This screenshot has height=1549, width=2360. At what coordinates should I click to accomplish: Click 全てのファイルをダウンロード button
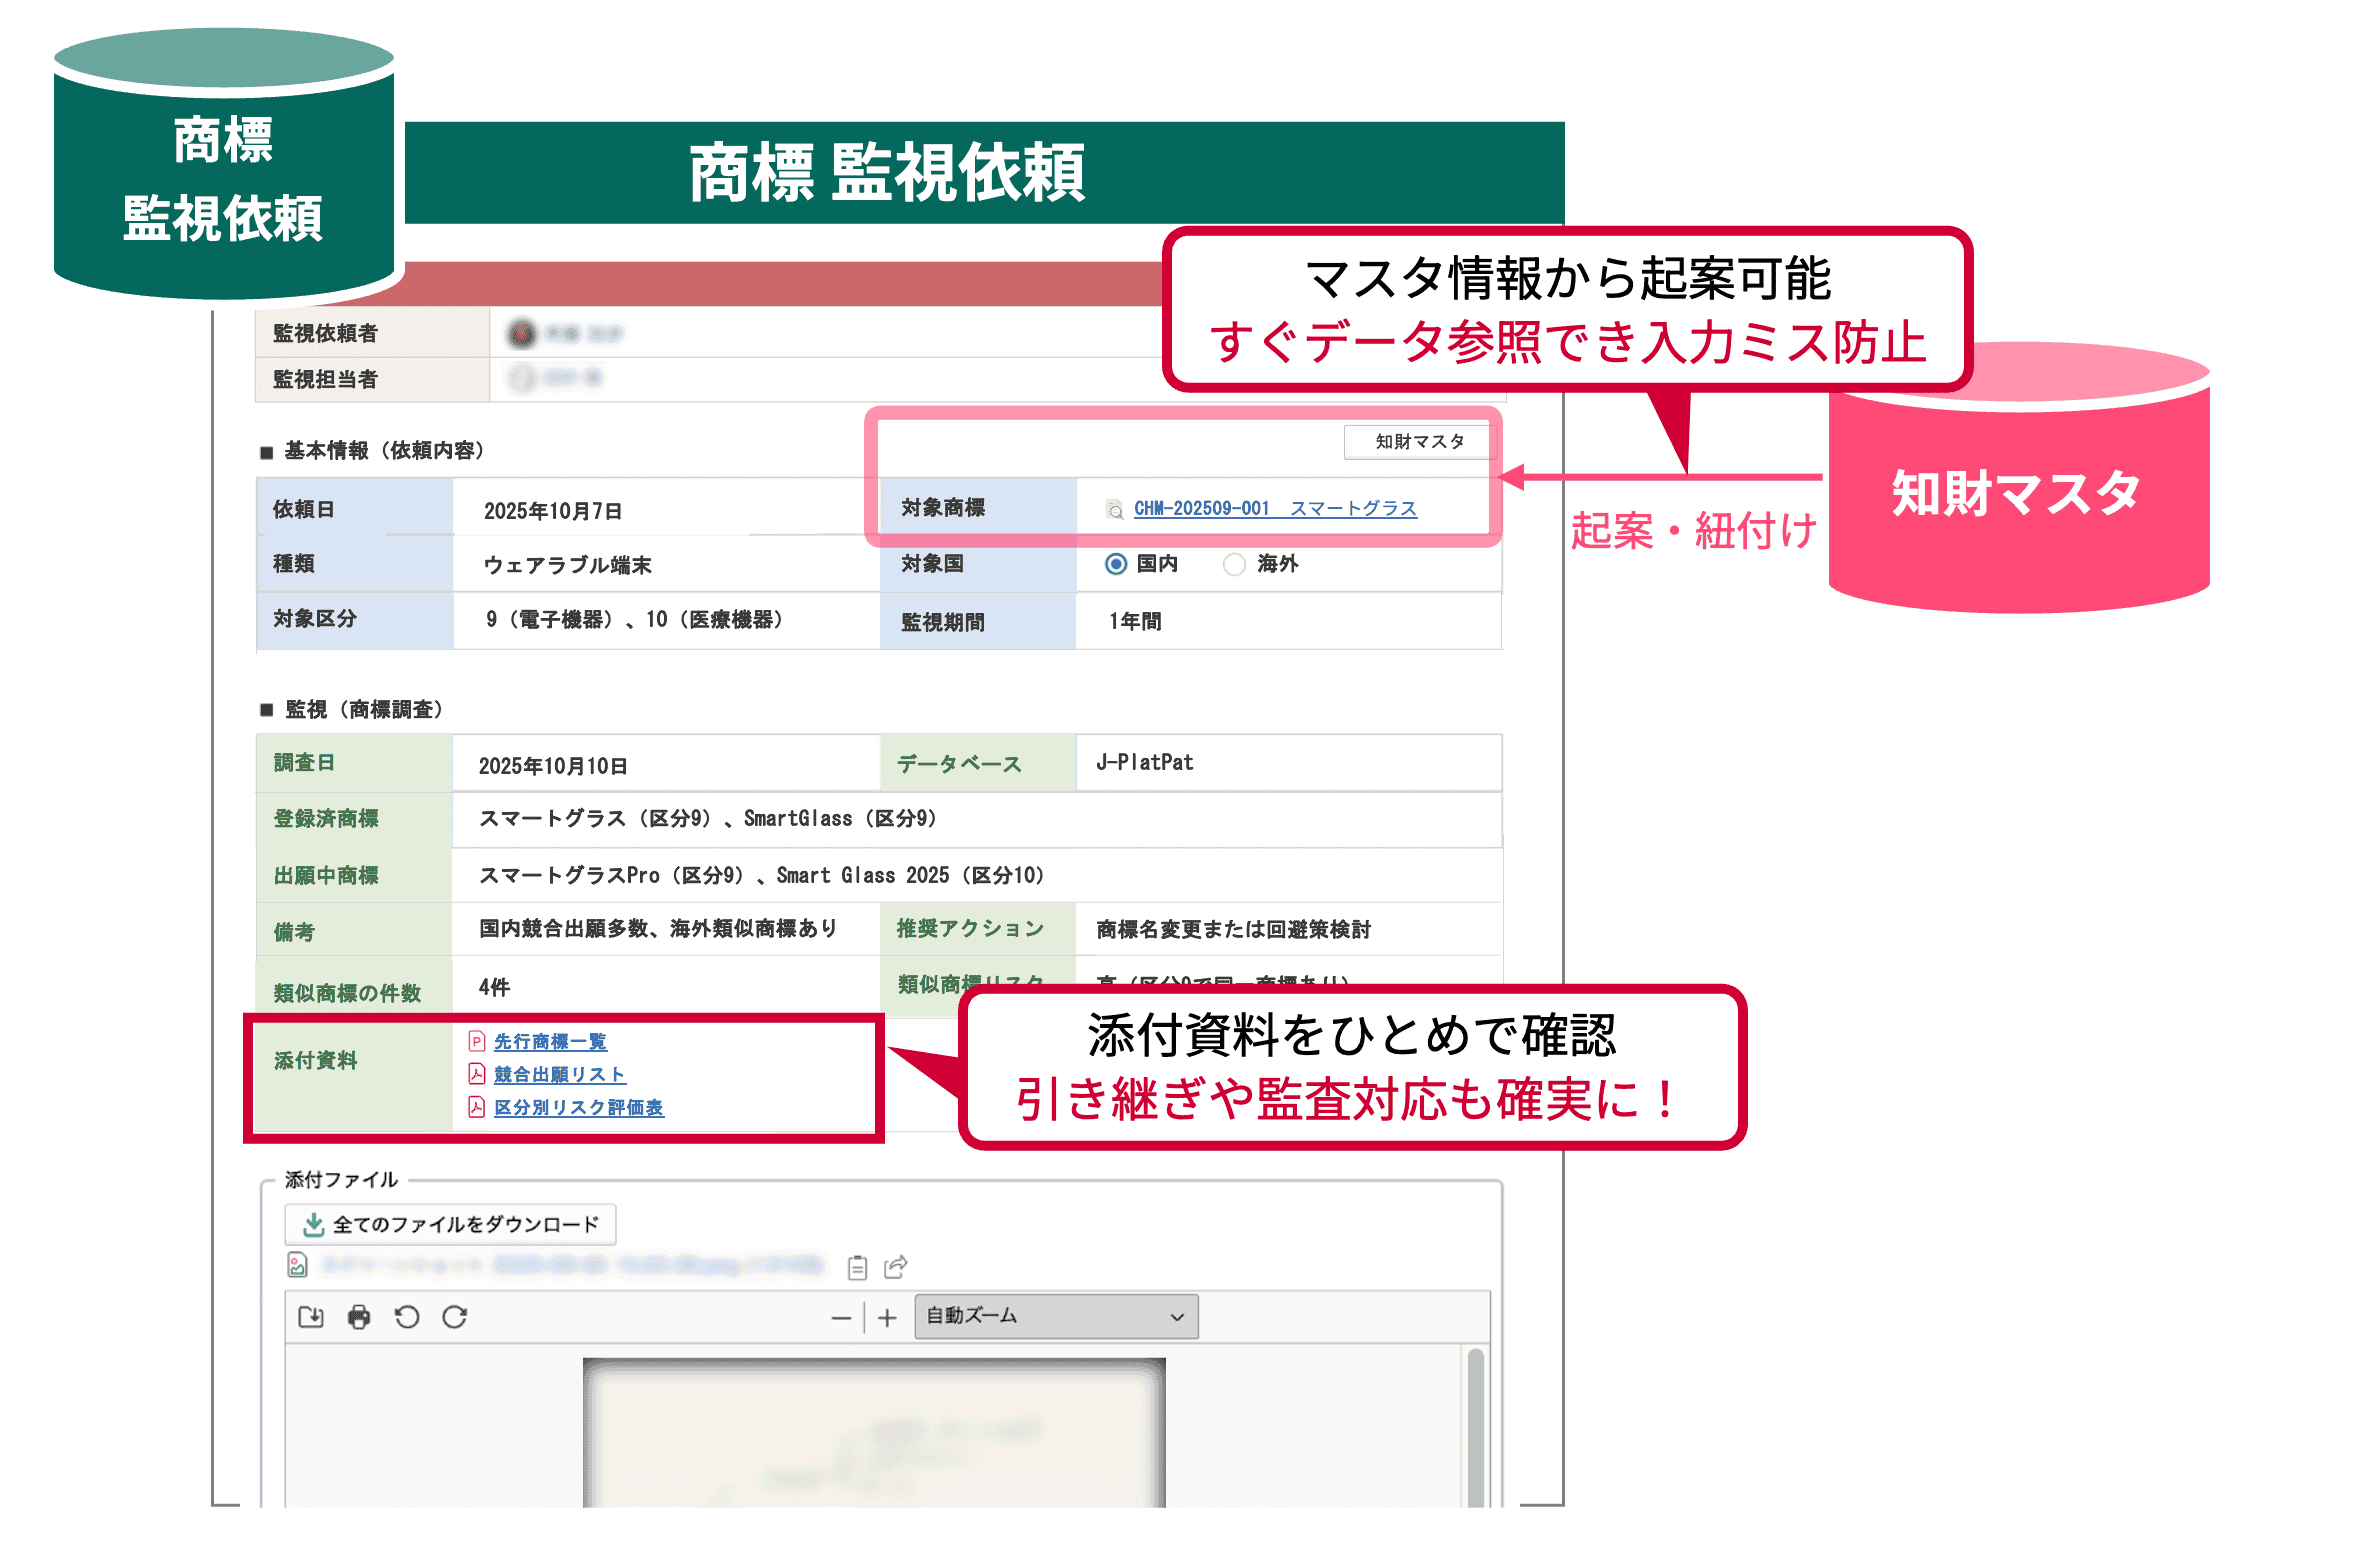tap(451, 1224)
